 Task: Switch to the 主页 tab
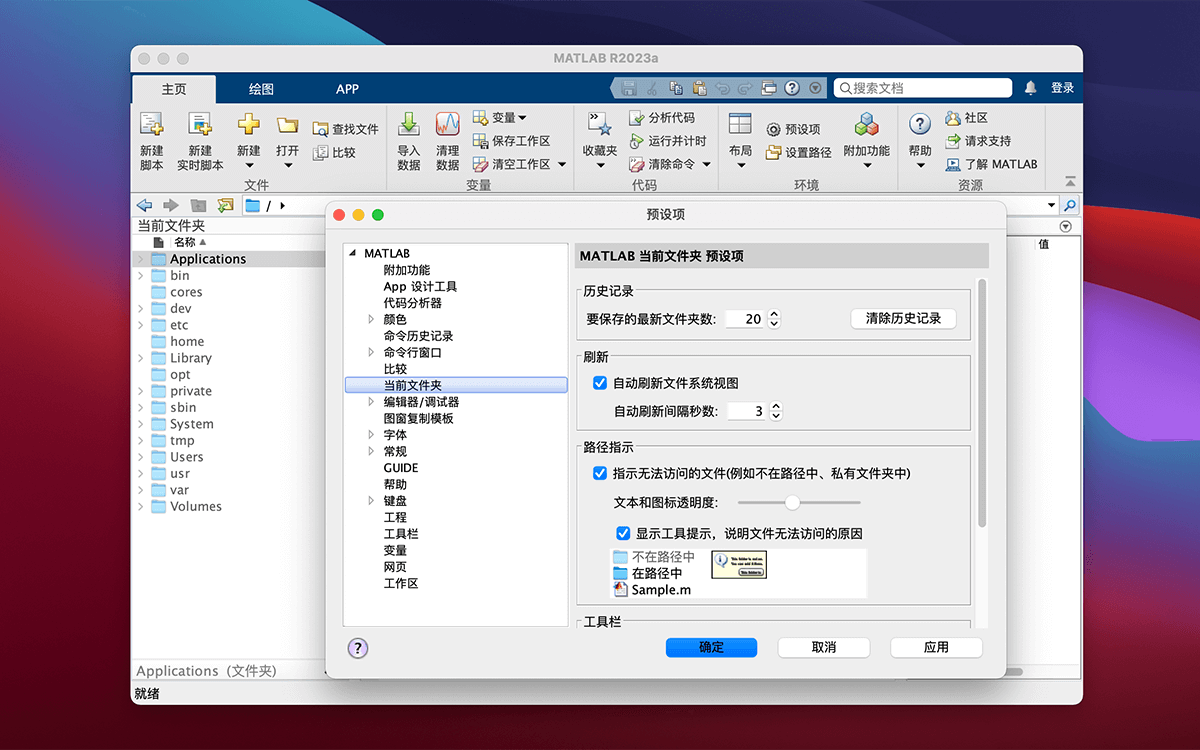click(x=174, y=88)
